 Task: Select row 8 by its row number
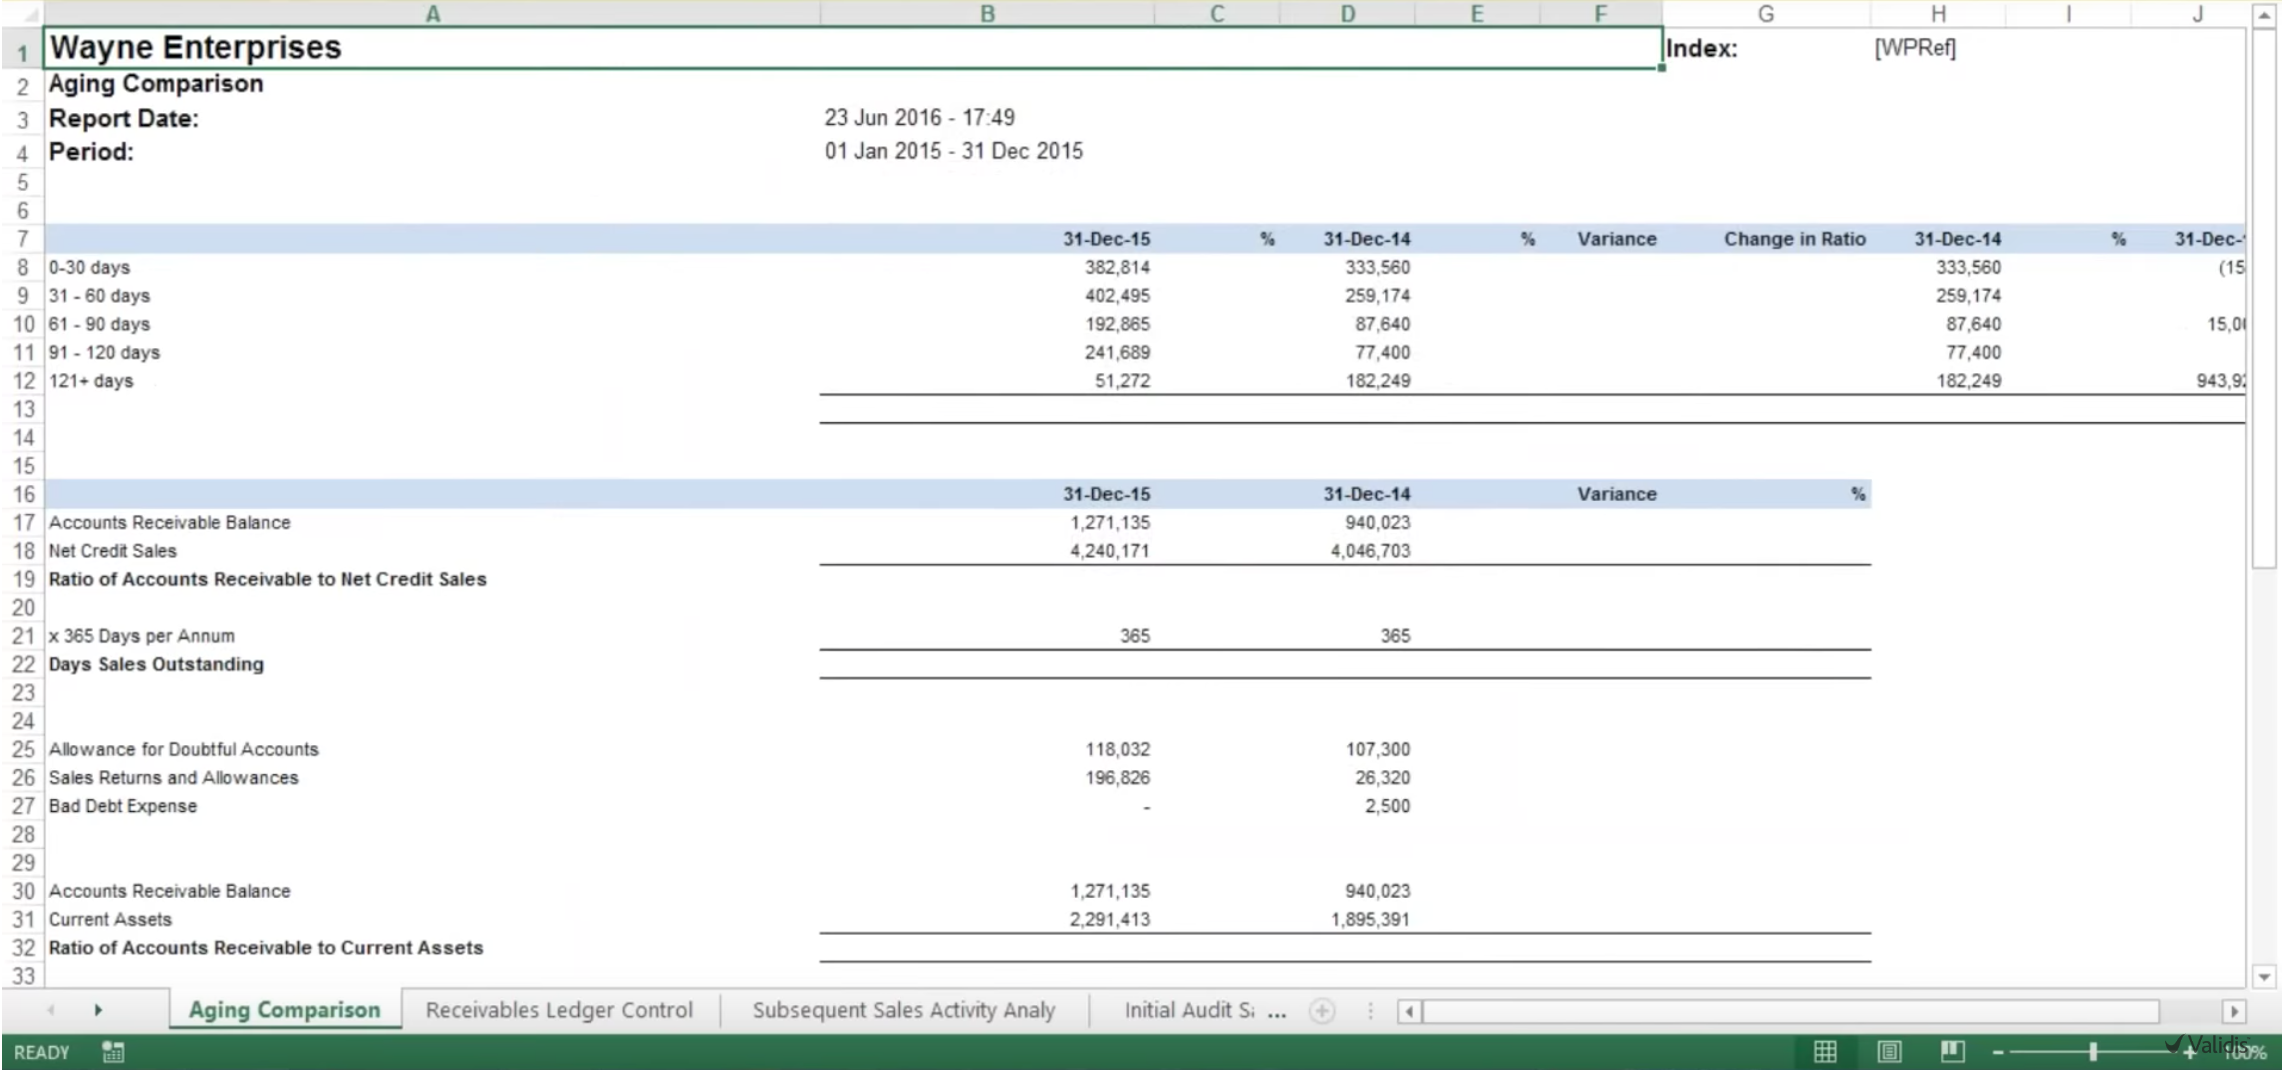[x=22, y=267]
